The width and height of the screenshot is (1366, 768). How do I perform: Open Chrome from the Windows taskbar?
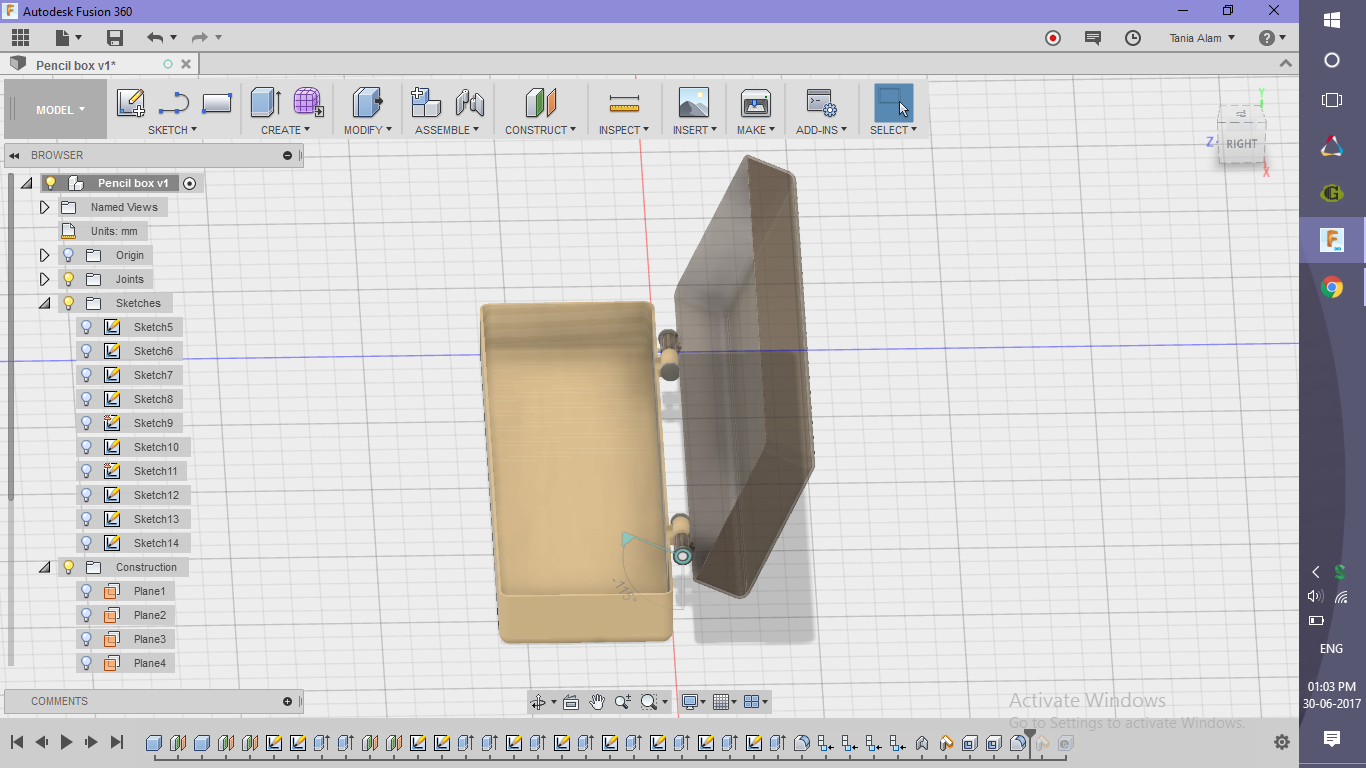pyautogui.click(x=1332, y=288)
